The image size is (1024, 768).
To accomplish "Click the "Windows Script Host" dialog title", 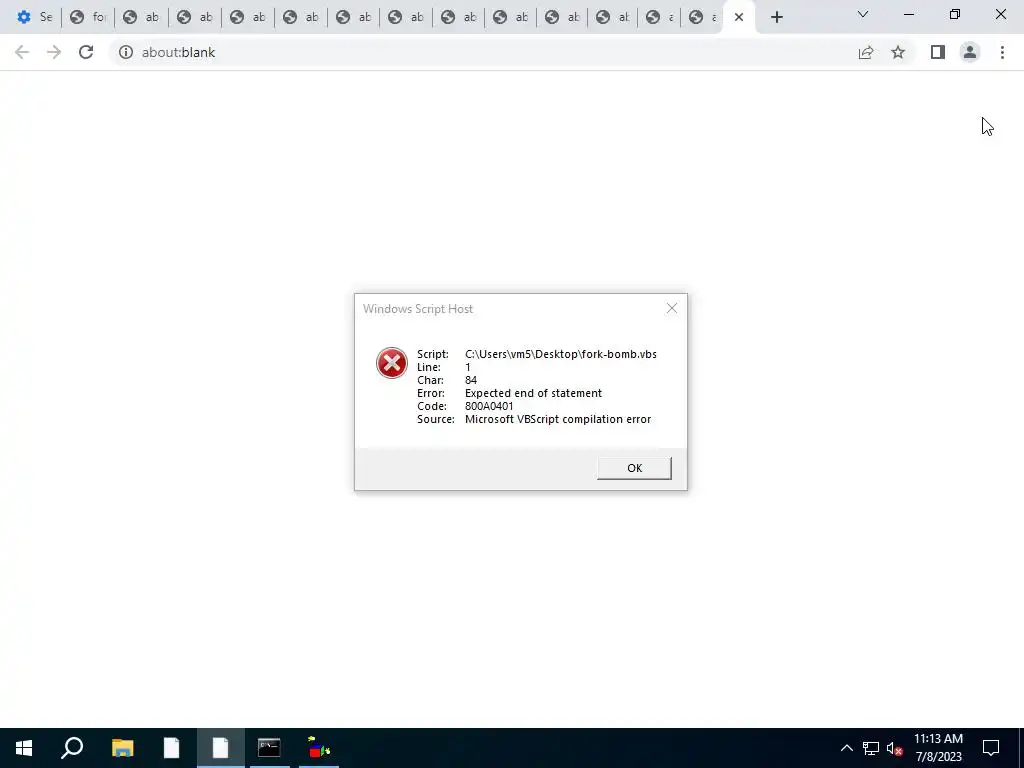I will [x=418, y=309].
